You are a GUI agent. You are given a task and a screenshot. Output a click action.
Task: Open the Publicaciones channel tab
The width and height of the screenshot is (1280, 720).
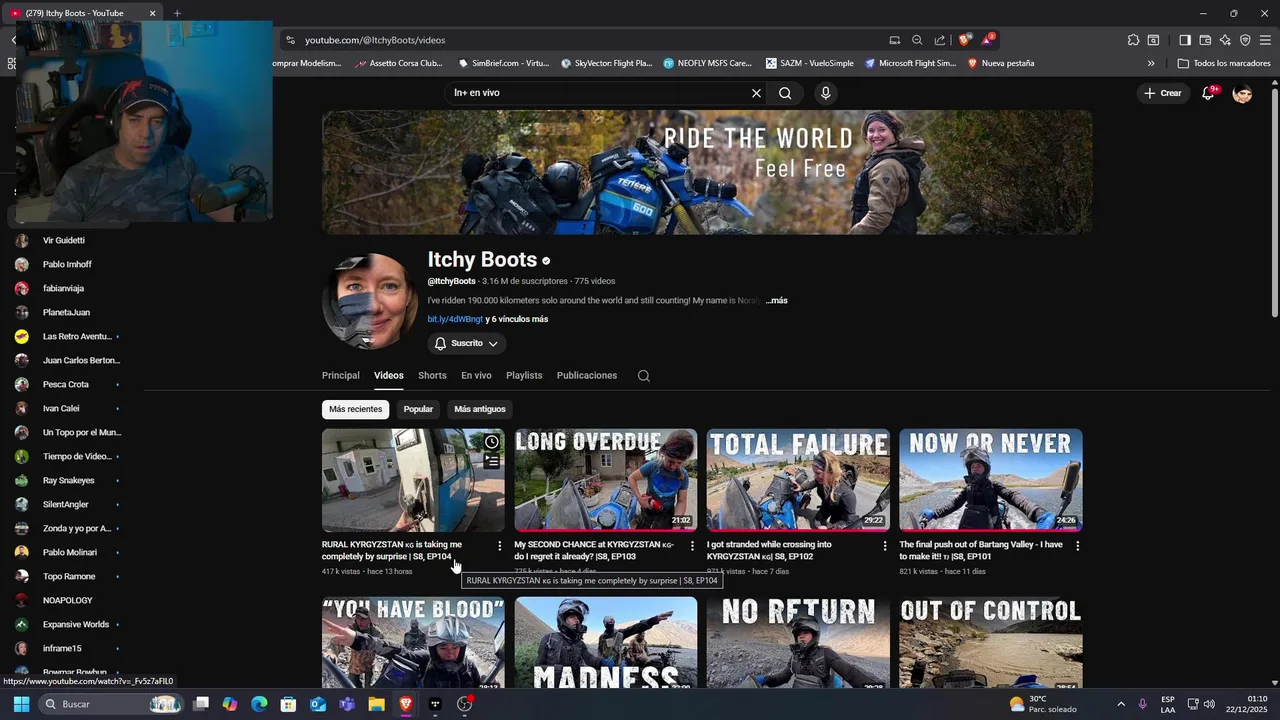(587, 375)
